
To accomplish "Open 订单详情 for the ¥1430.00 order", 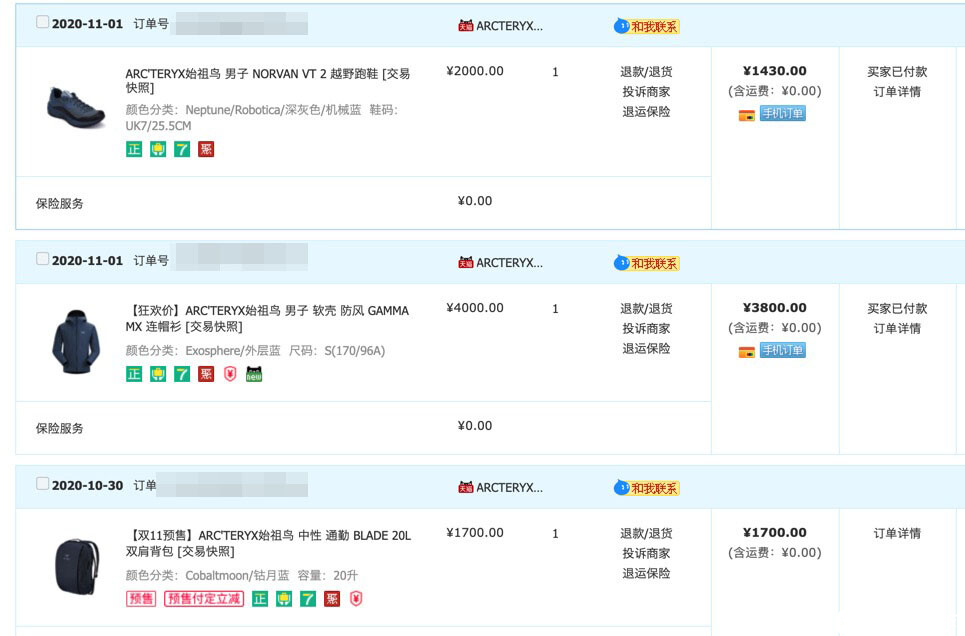I will point(897,92).
